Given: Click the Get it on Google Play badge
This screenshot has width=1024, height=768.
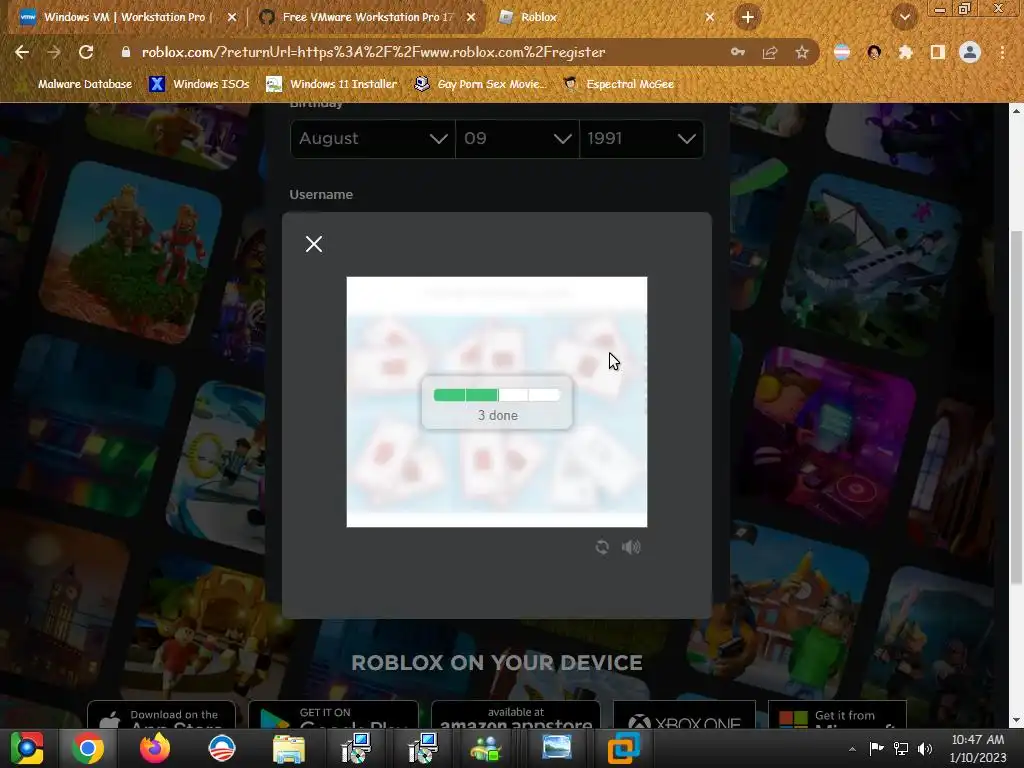Looking at the screenshot, I should [334, 714].
